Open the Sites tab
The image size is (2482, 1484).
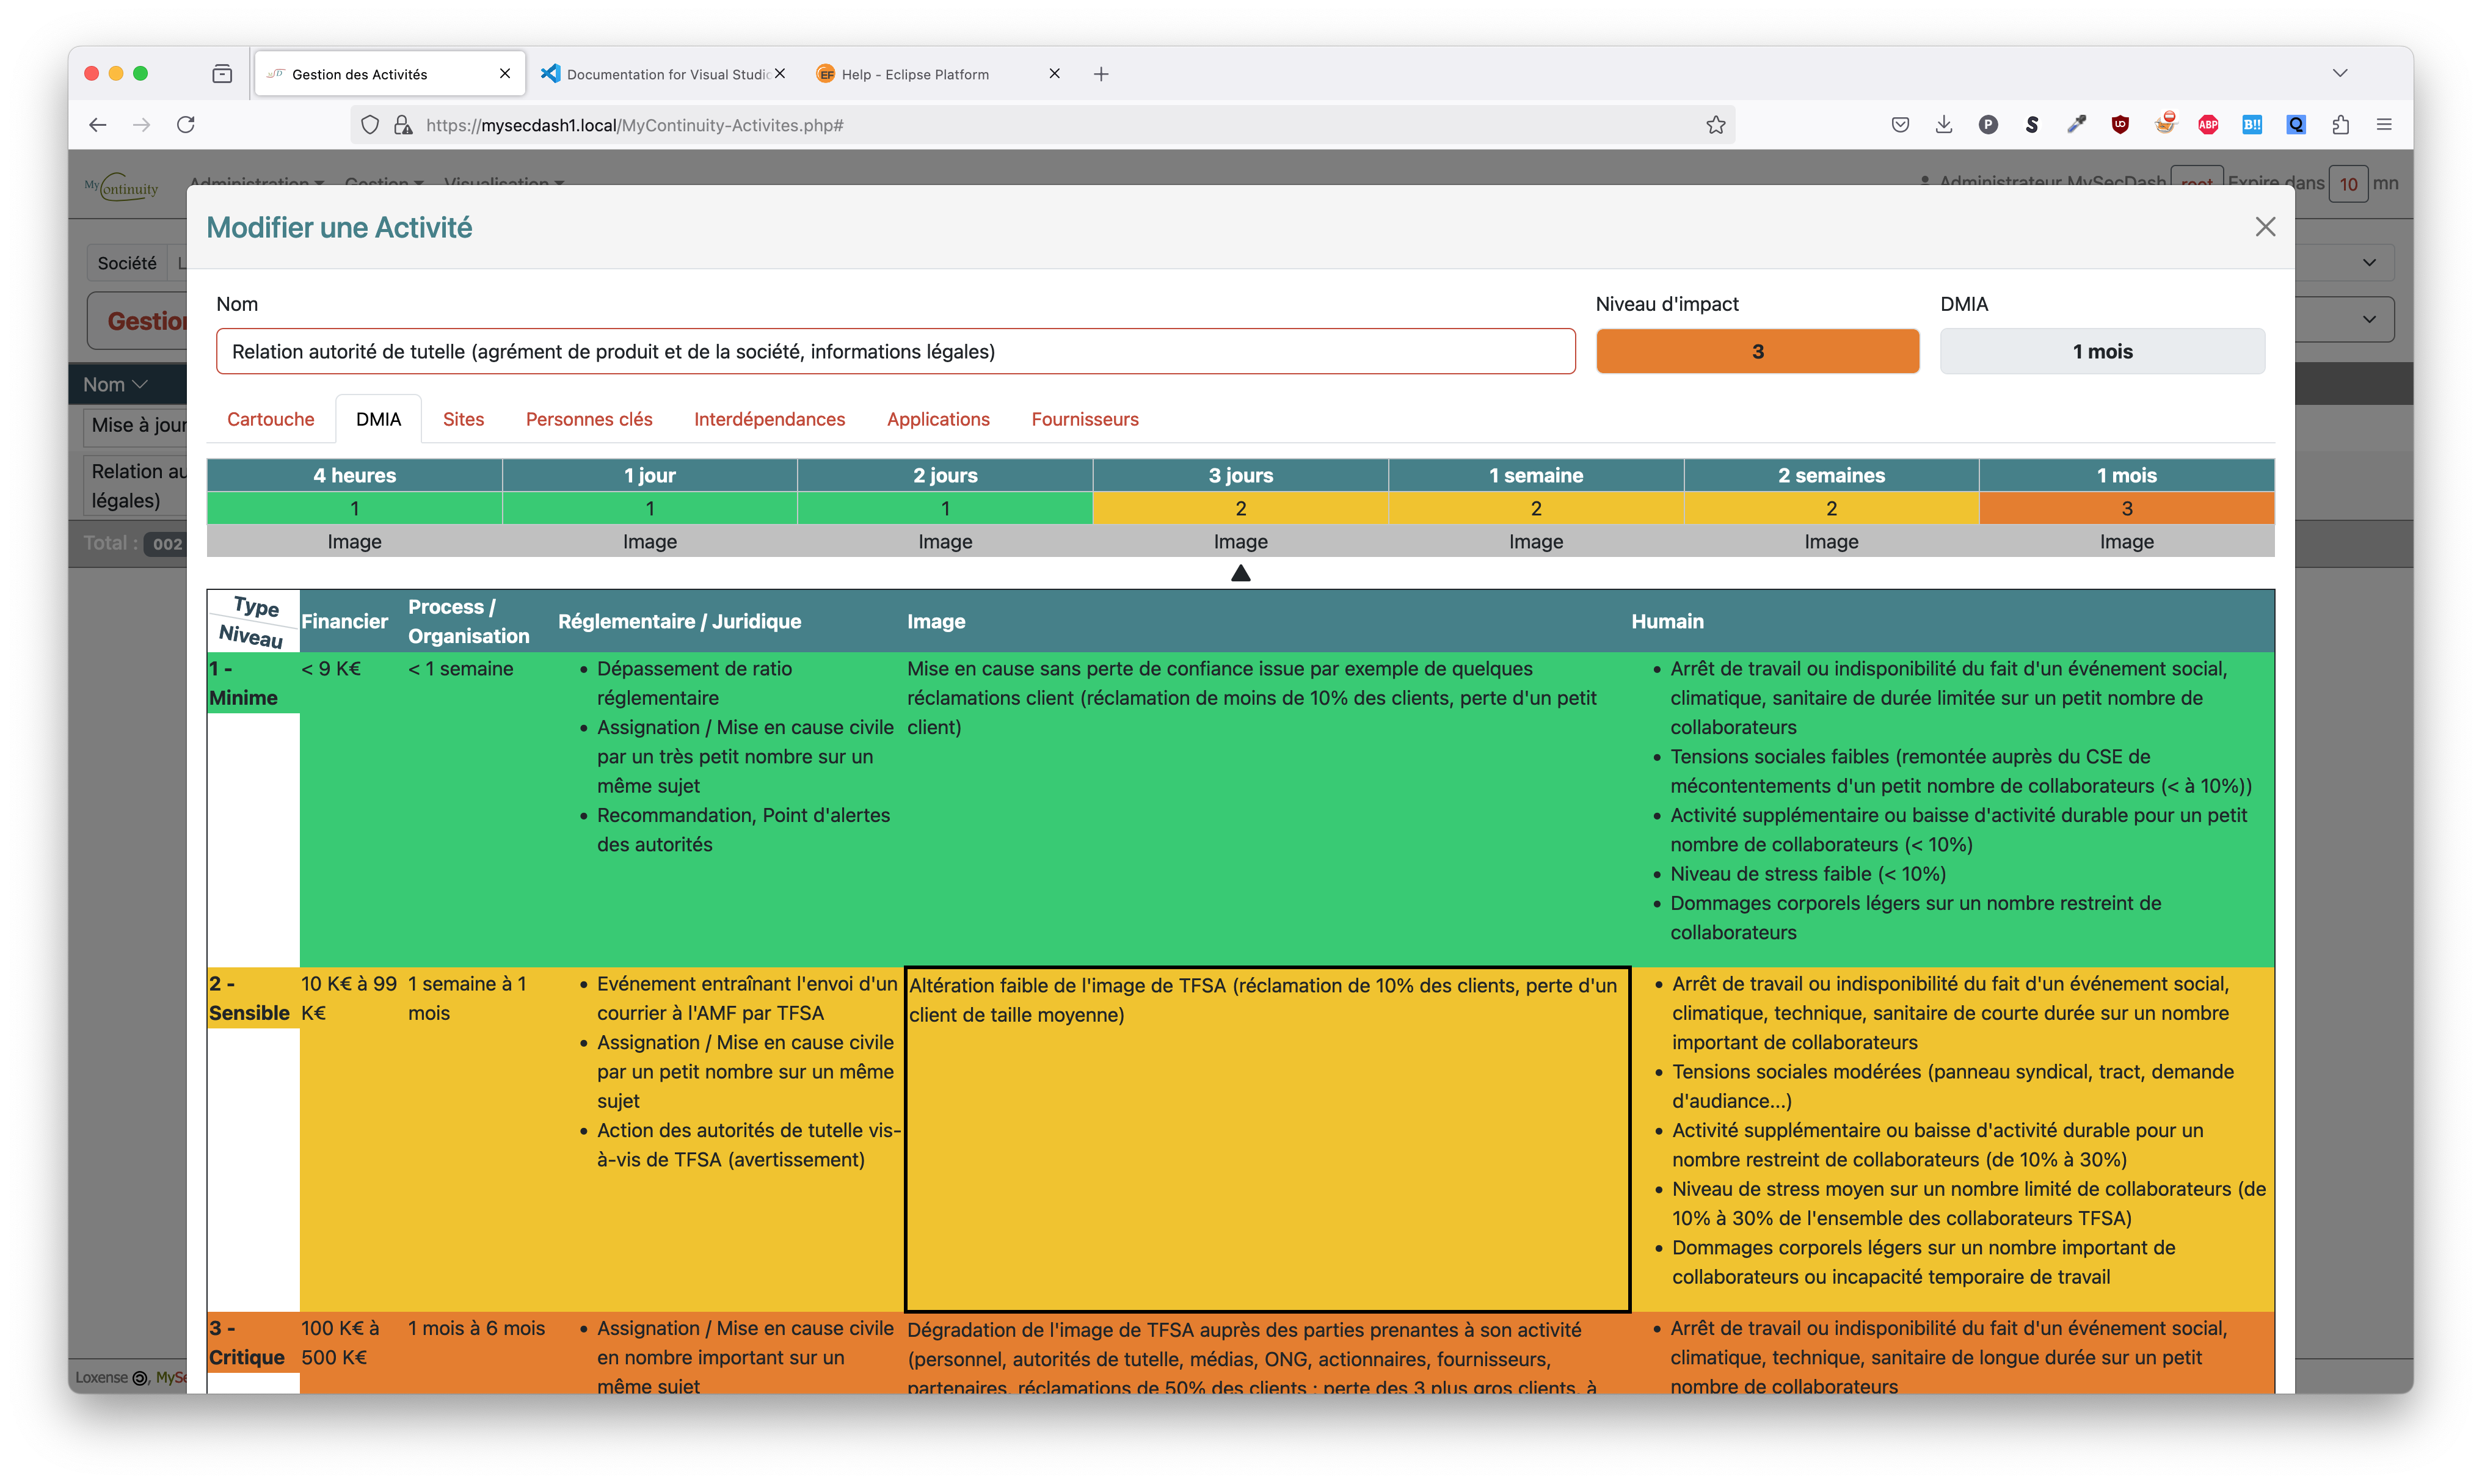coord(463,419)
